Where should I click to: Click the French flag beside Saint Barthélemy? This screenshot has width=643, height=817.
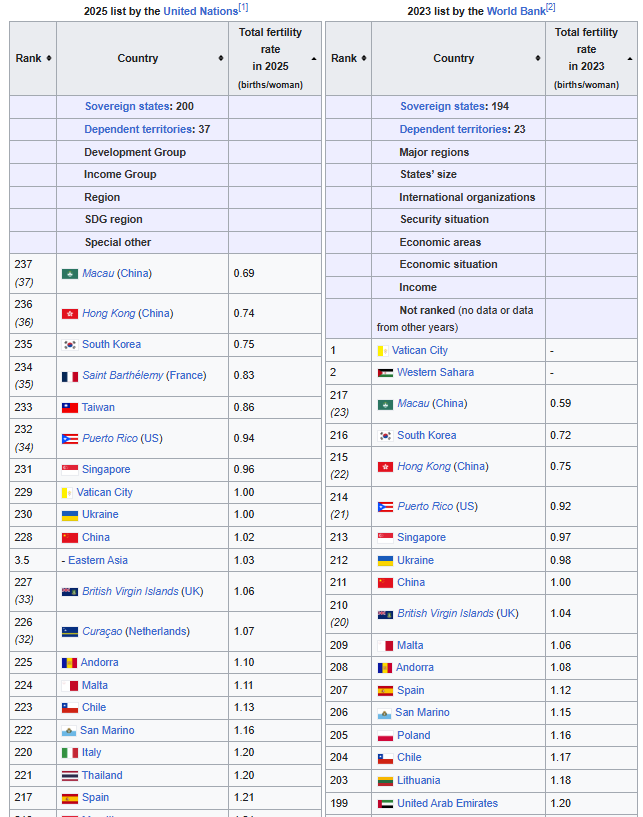tap(70, 376)
